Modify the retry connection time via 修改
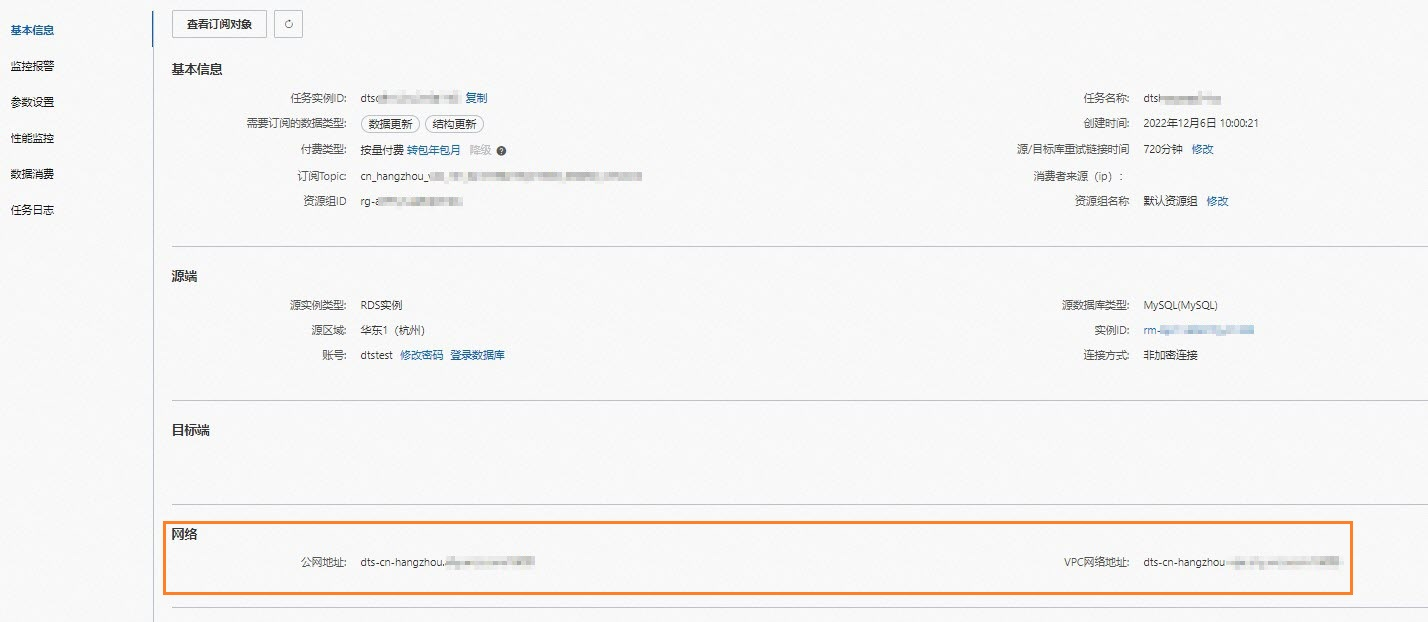This screenshot has height=622, width=1428. pos(1202,149)
